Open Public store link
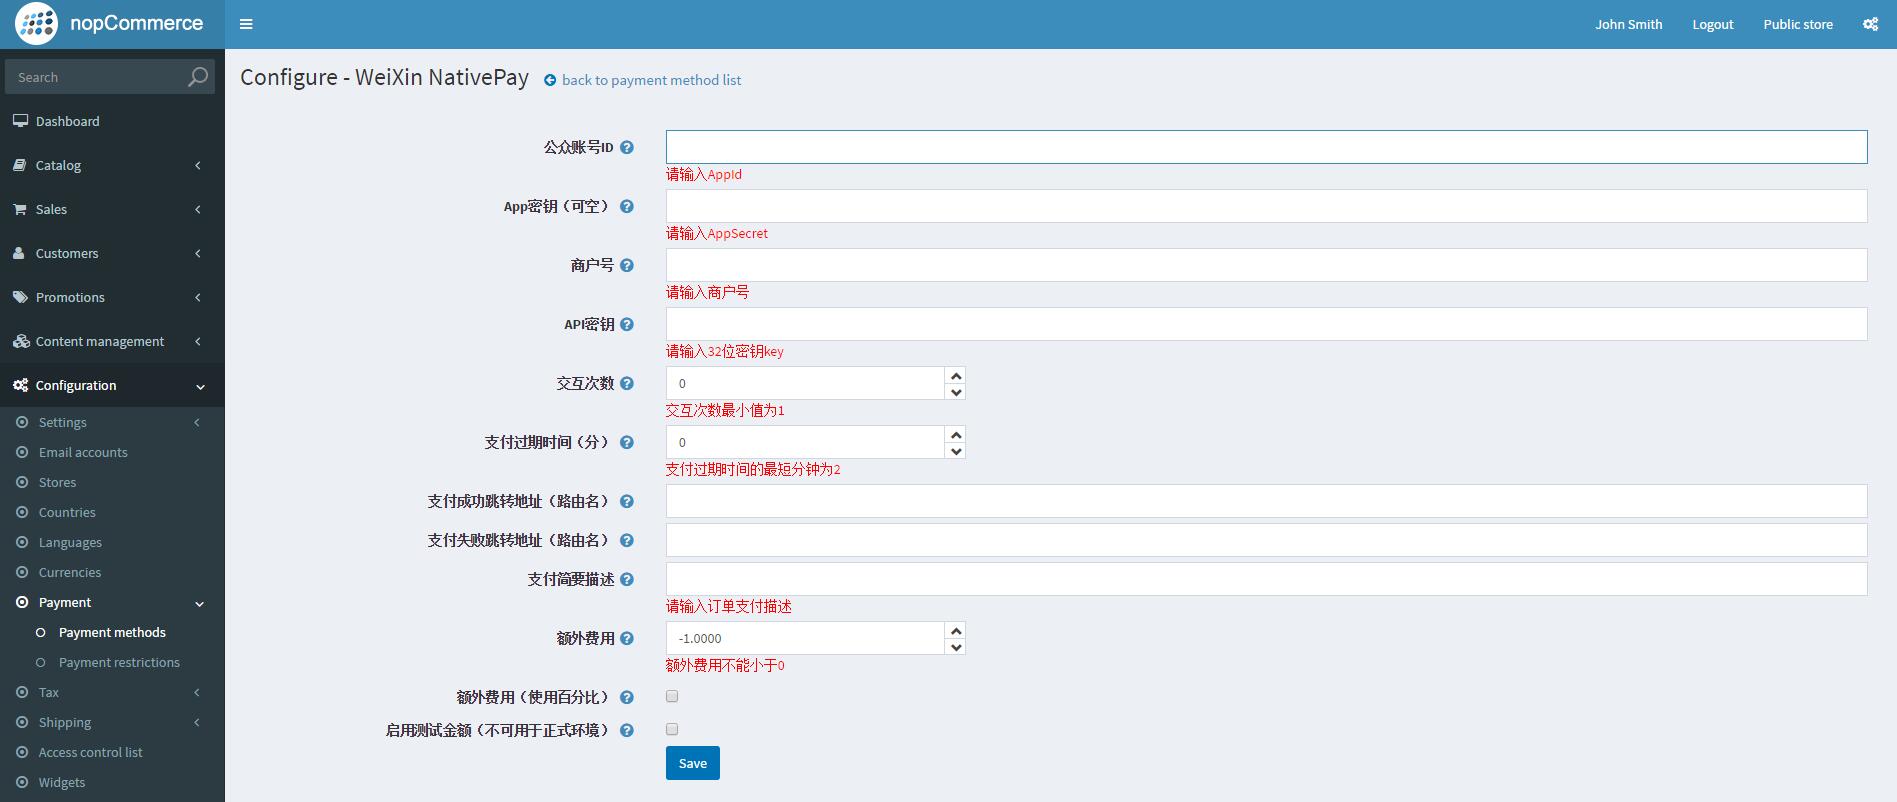 tap(1798, 24)
